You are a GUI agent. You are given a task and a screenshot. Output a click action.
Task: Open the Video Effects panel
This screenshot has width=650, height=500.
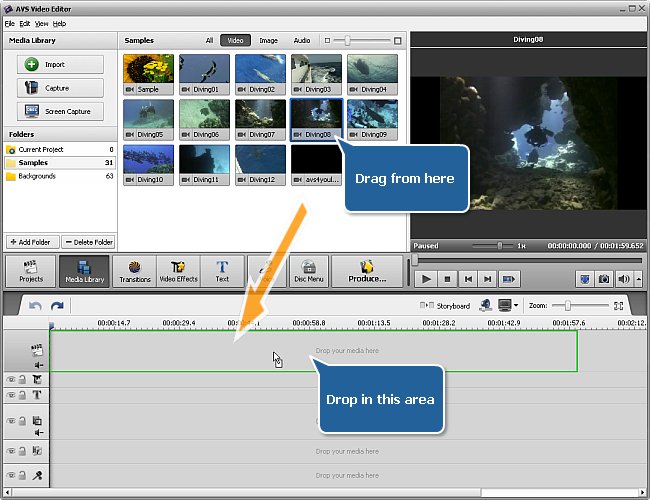pyautogui.click(x=179, y=272)
